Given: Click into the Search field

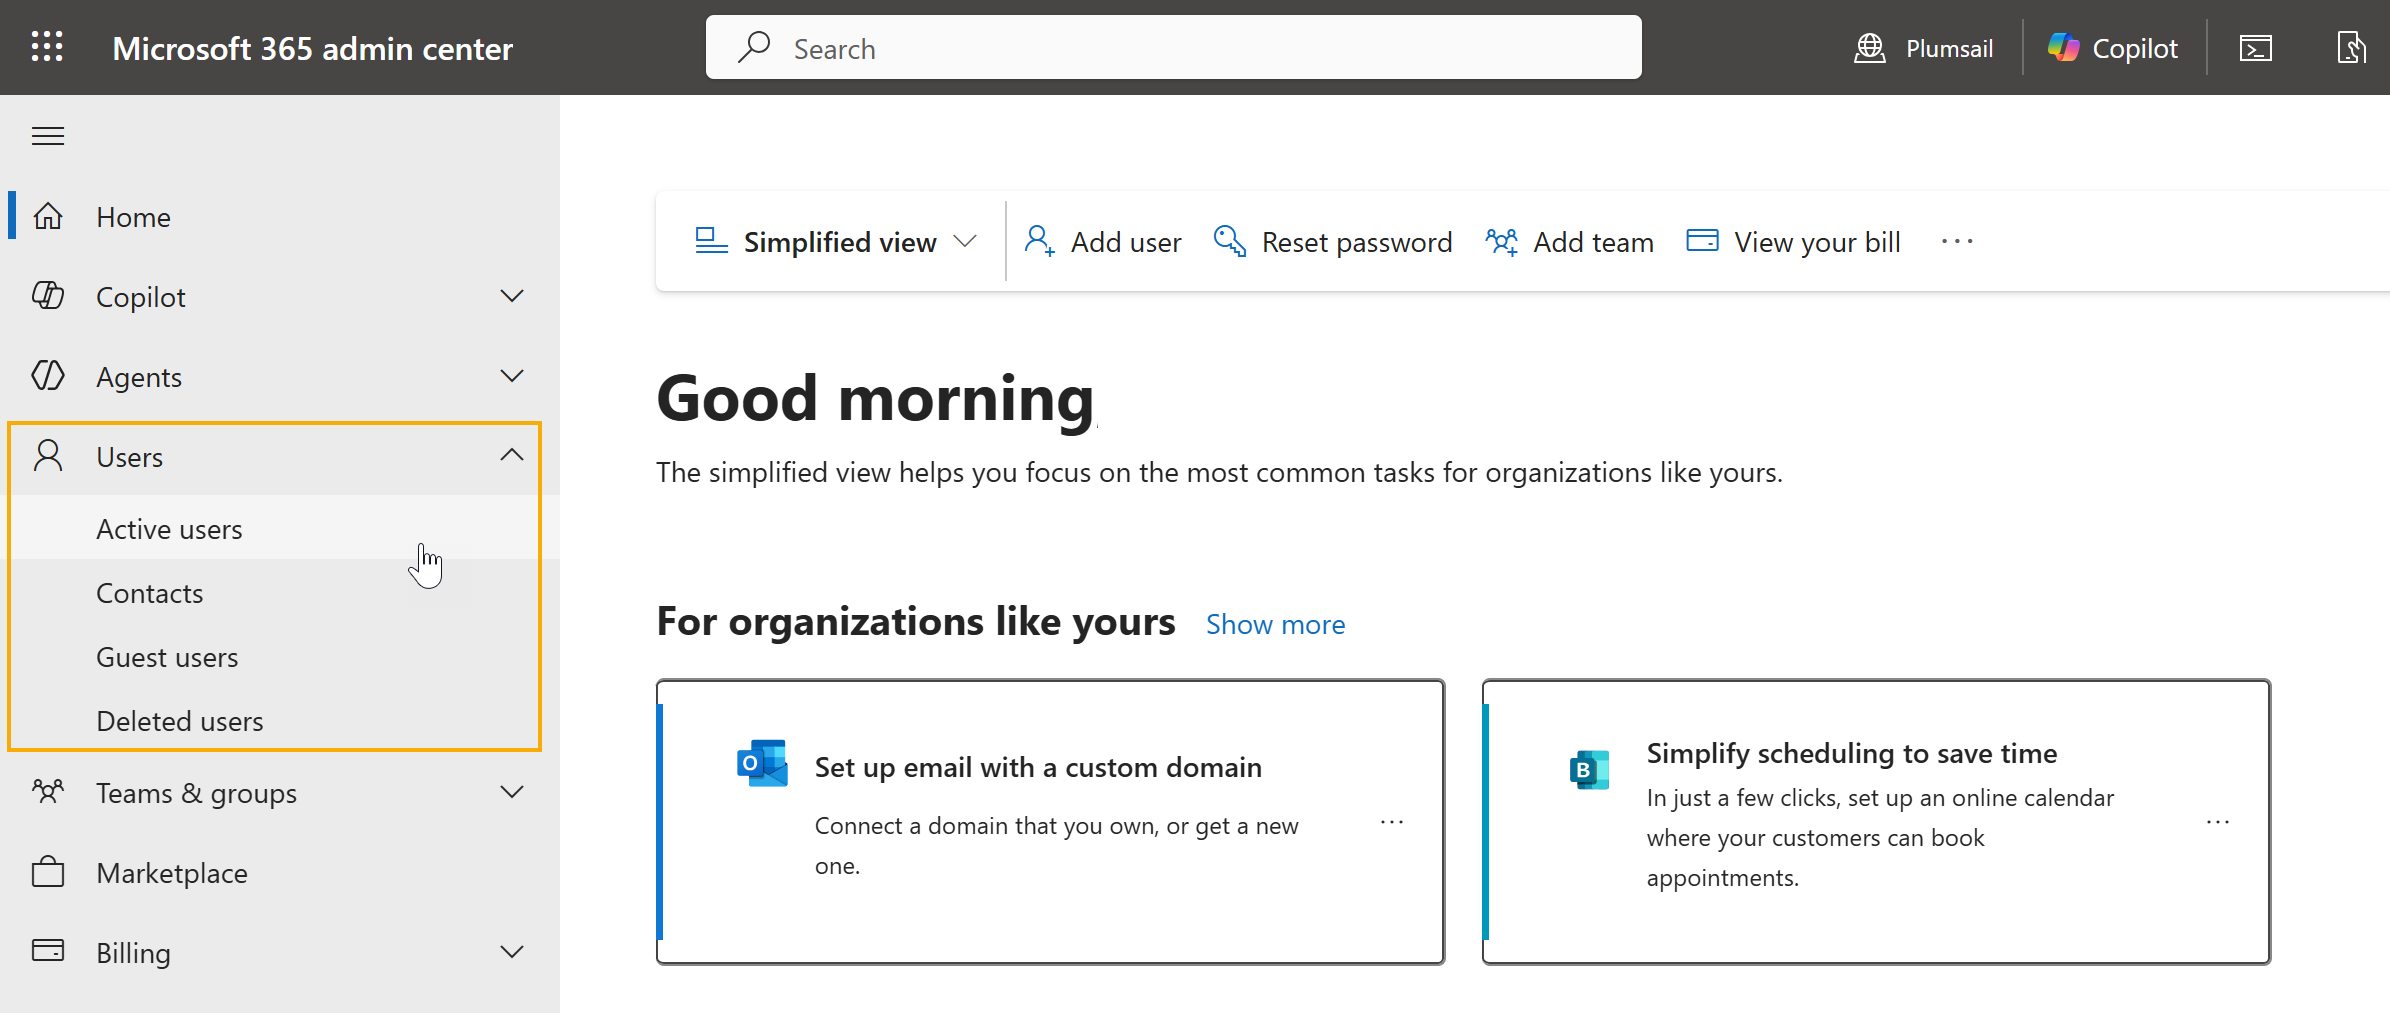Looking at the screenshot, I should 1173,47.
